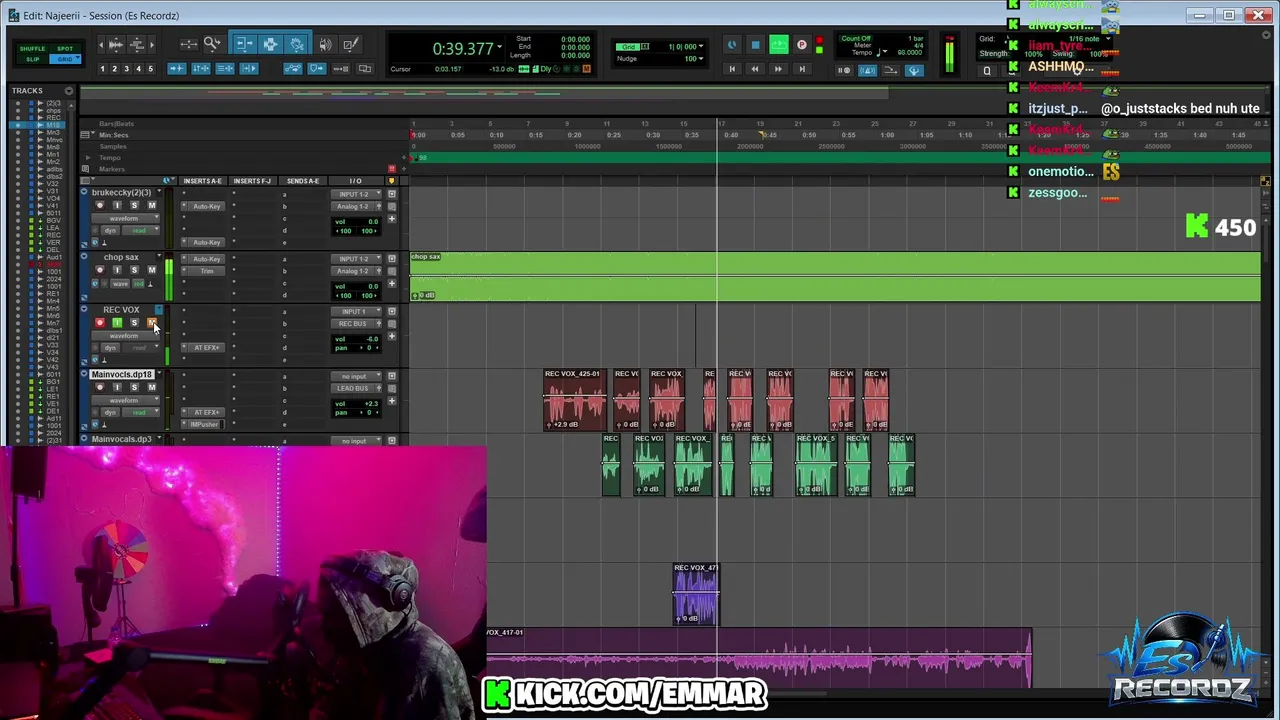Expand the Tempo ruler
This screenshot has width=1280, height=720.
tap(88, 158)
